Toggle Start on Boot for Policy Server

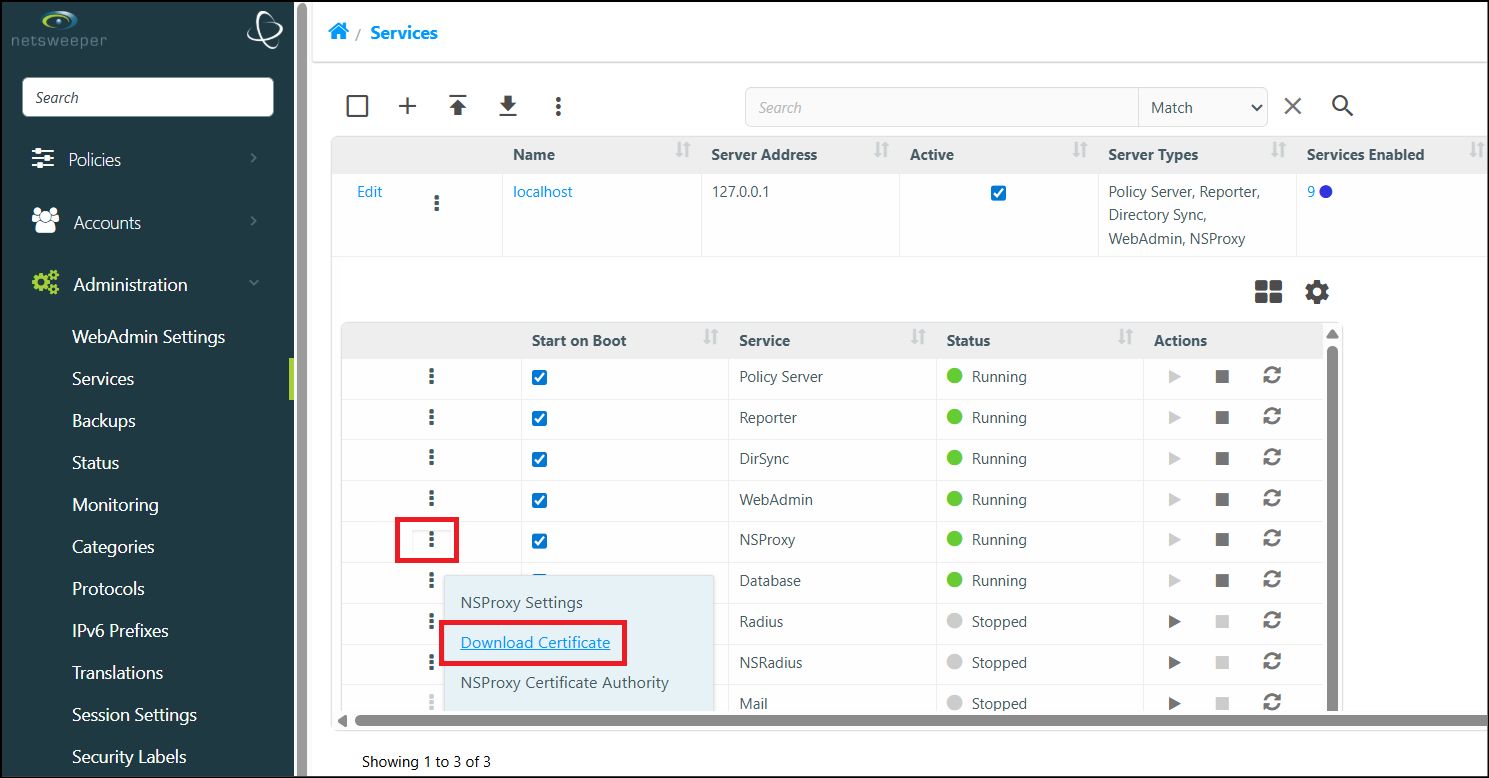[x=539, y=377]
